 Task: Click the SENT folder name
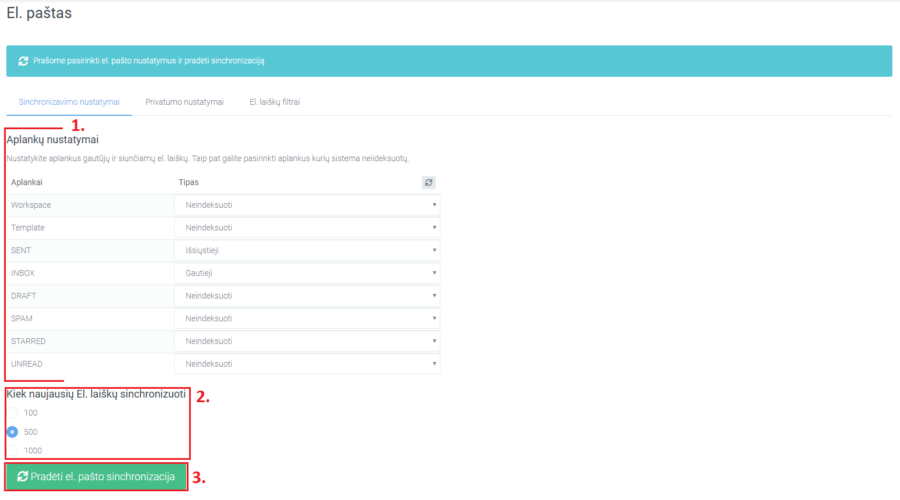[21, 250]
